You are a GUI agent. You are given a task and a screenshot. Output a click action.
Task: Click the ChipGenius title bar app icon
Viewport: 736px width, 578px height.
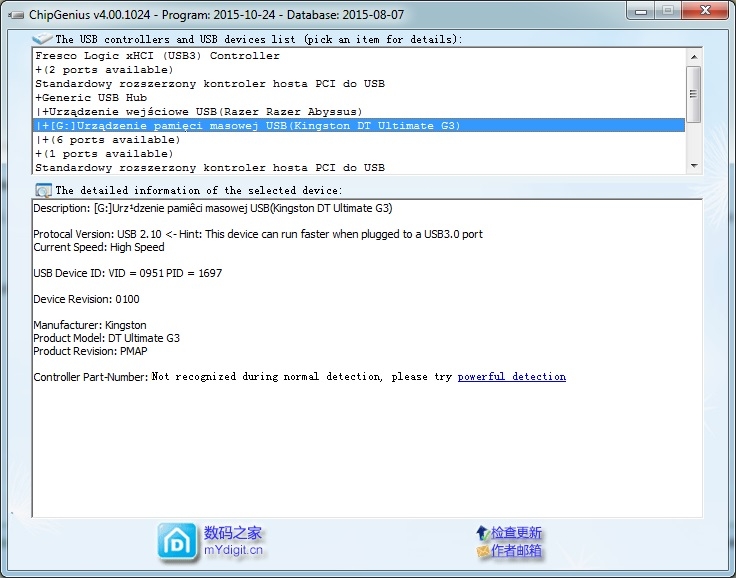16,15
